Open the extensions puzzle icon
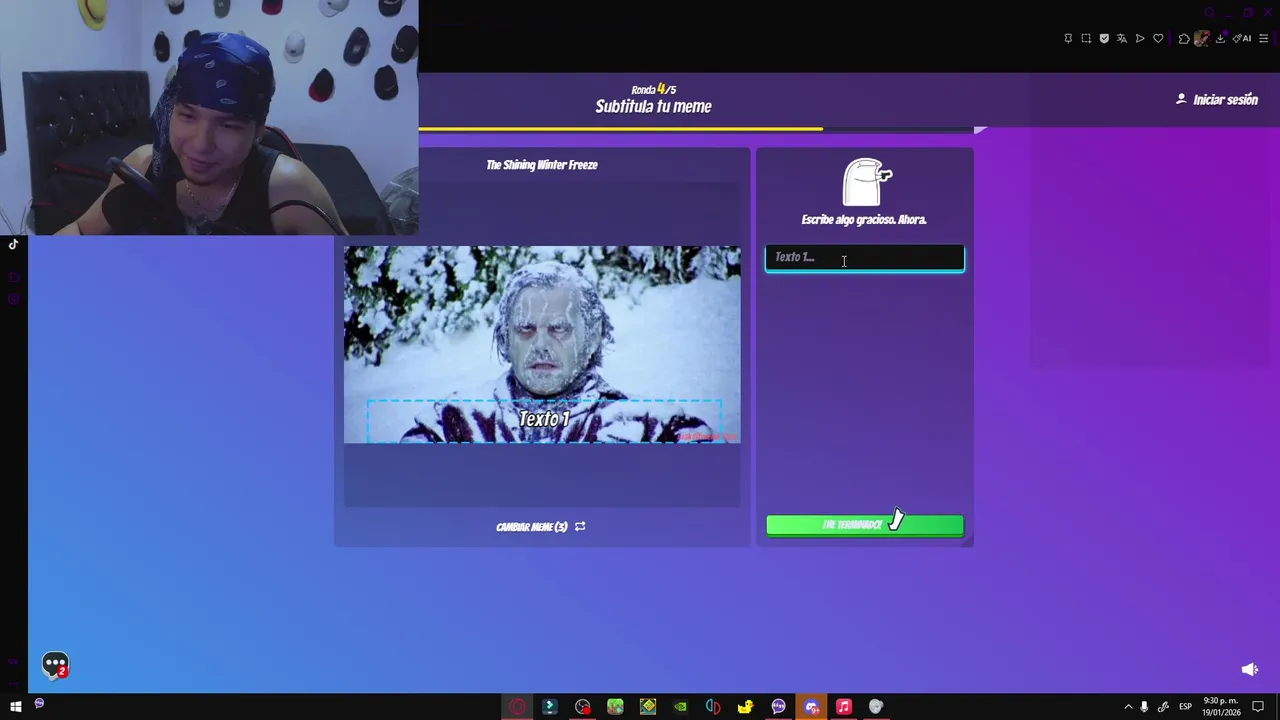The width and height of the screenshot is (1280, 720). tap(1184, 38)
